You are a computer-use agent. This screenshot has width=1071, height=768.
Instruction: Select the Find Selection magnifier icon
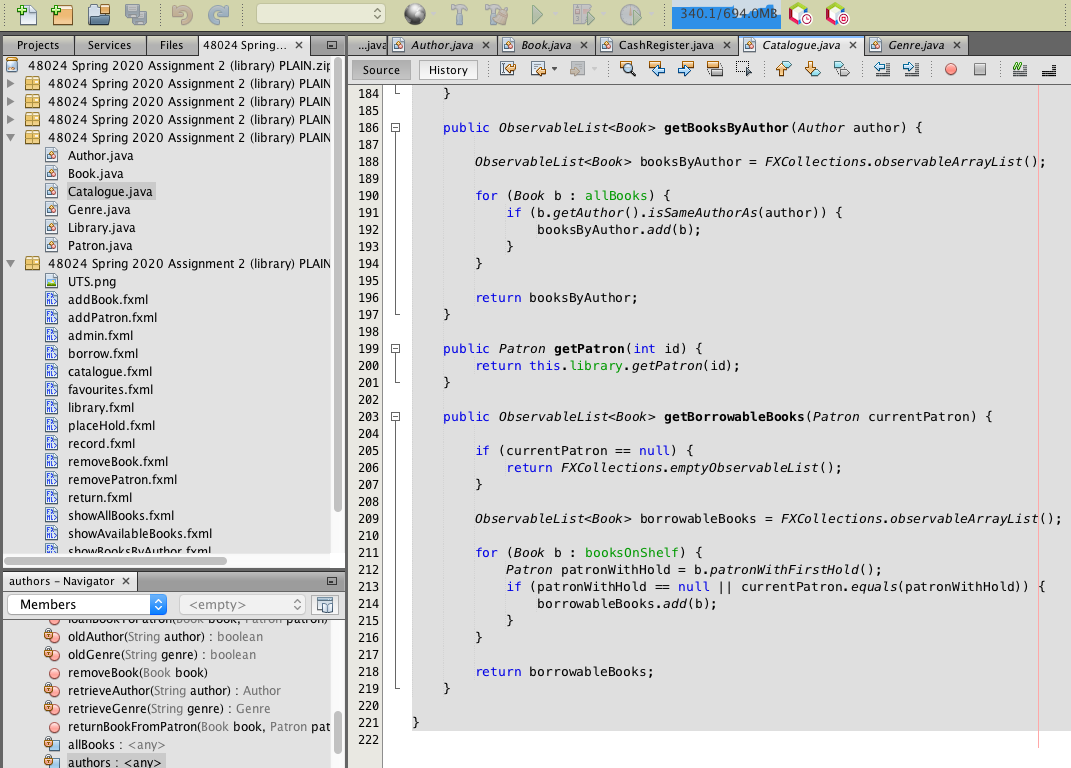point(628,69)
